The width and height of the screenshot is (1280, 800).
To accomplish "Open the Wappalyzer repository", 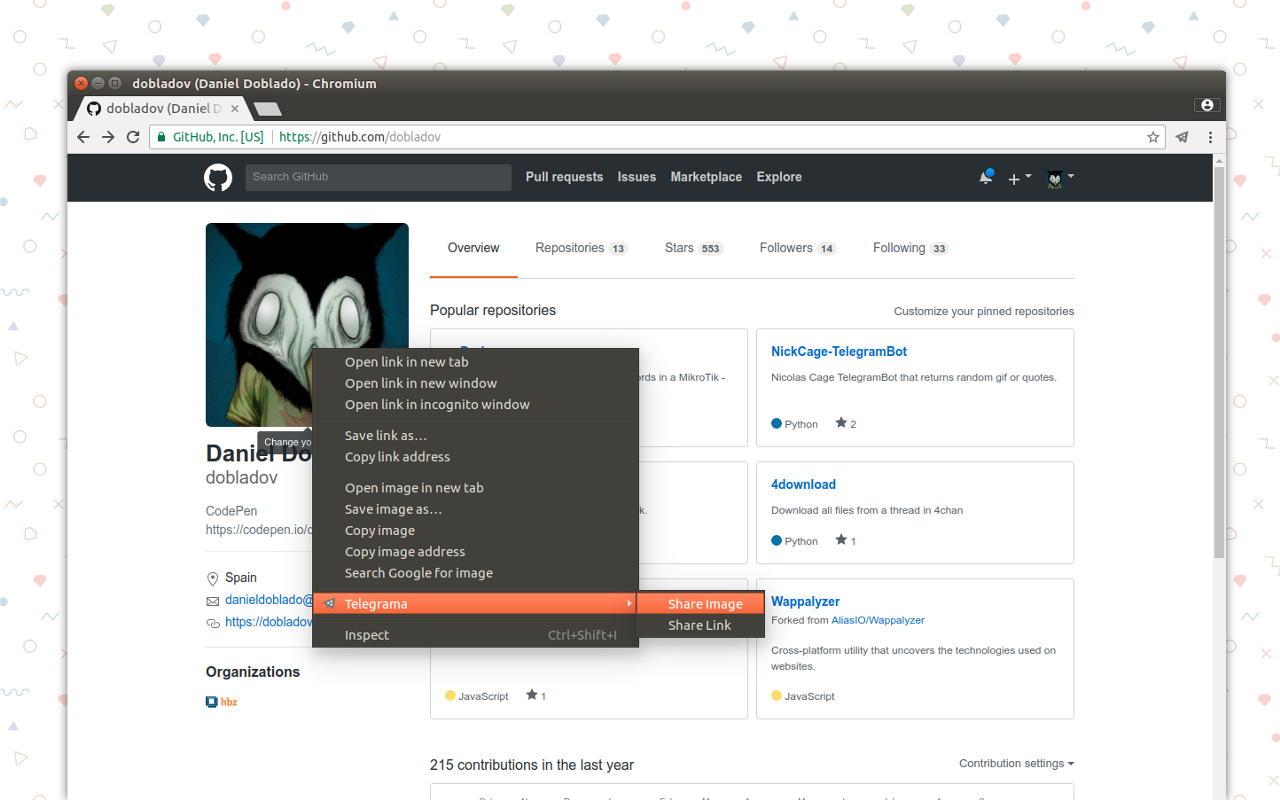I will pos(805,601).
